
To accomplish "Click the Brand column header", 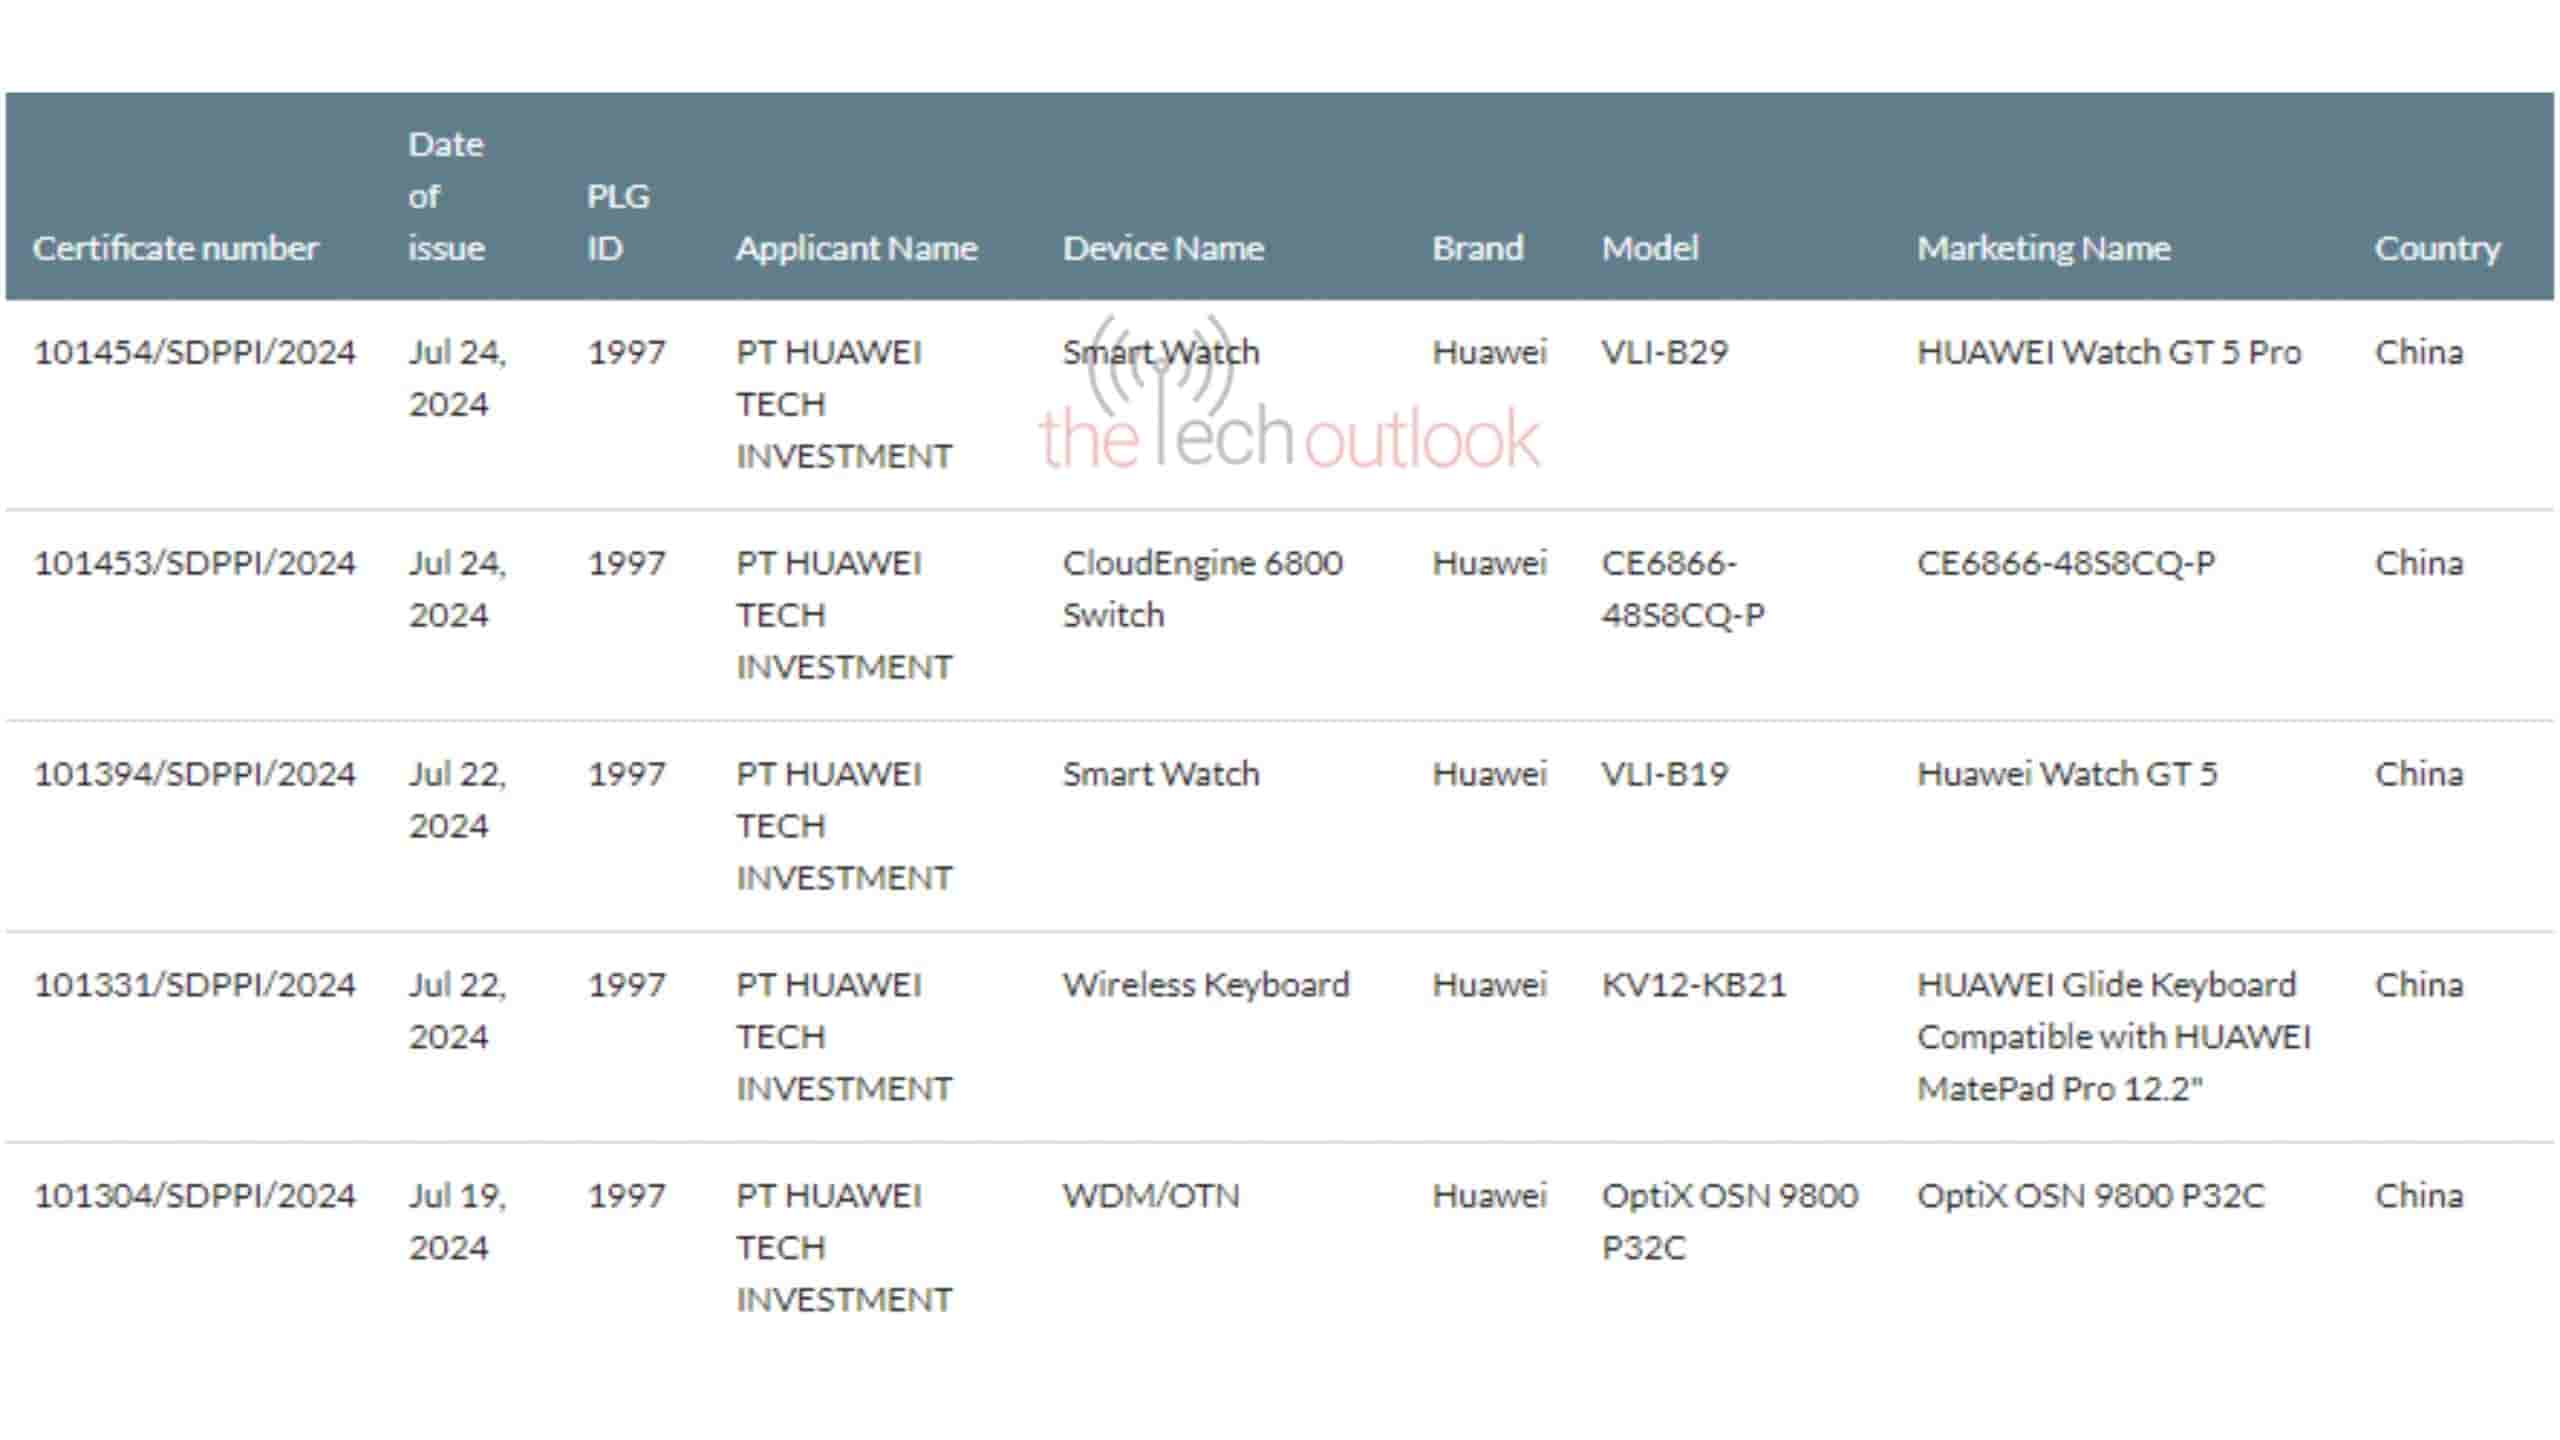I will click(1477, 248).
